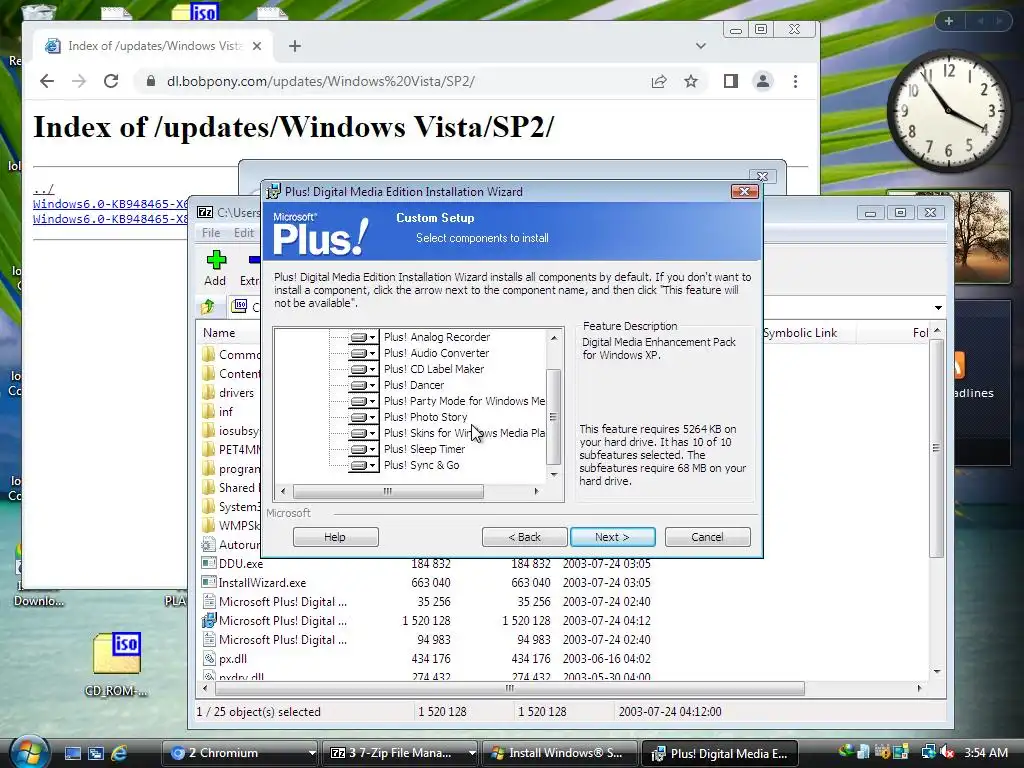Select the Index of /updates/Windows Vista tab
Image resolution: width=1024 pixels, height=768 pixels.
point(153,46)
